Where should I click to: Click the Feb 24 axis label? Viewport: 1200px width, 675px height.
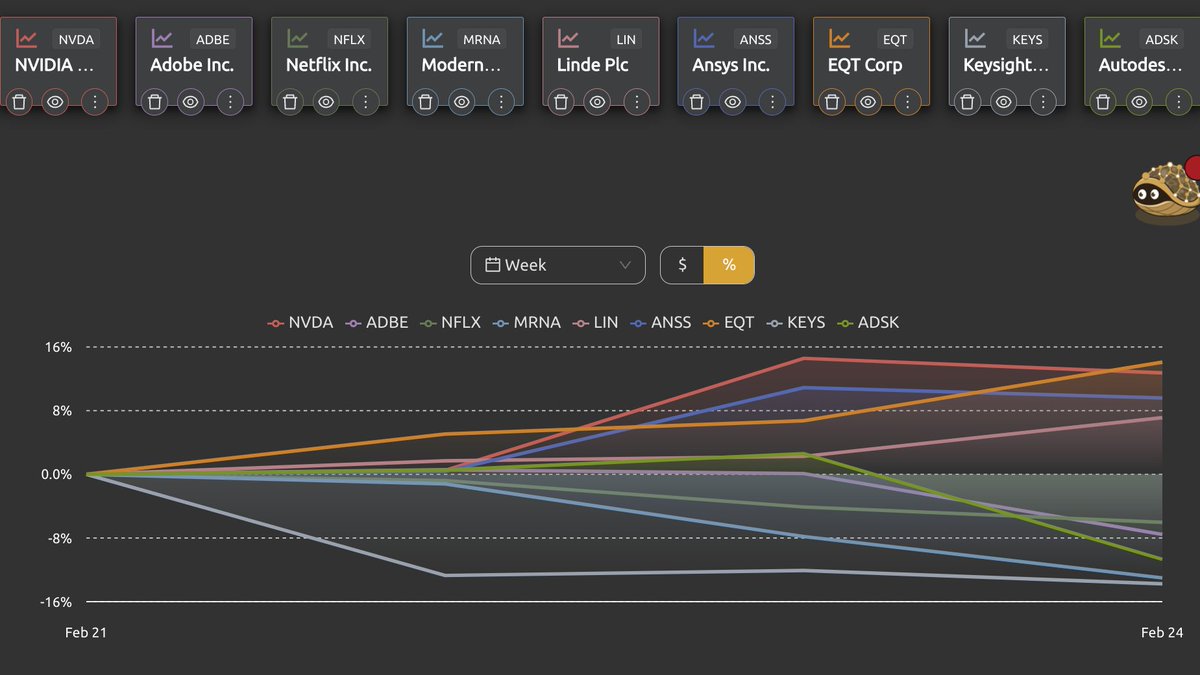click(x=1162, y=633)
